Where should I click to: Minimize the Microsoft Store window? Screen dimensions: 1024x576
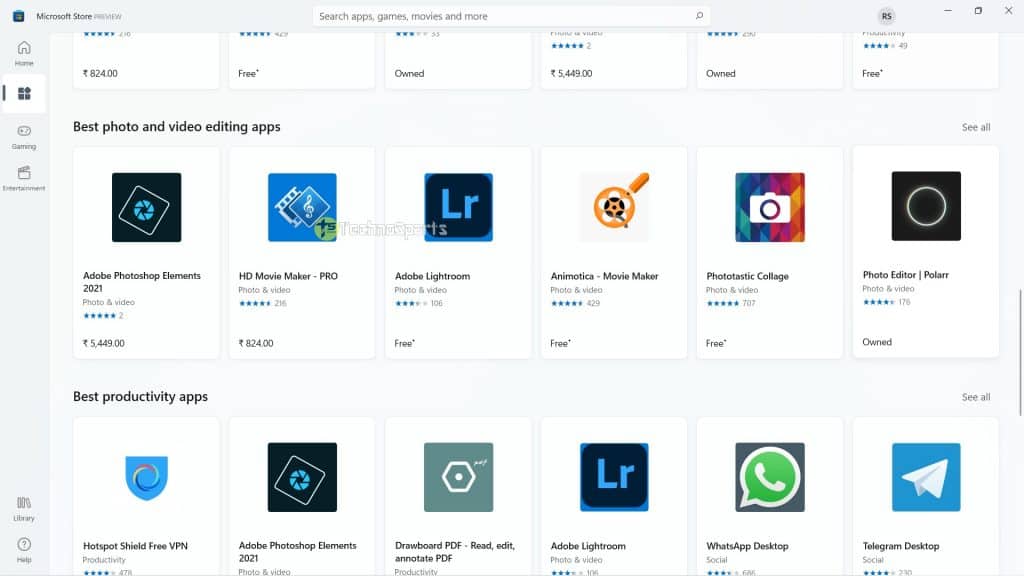[x=948, y=10]
